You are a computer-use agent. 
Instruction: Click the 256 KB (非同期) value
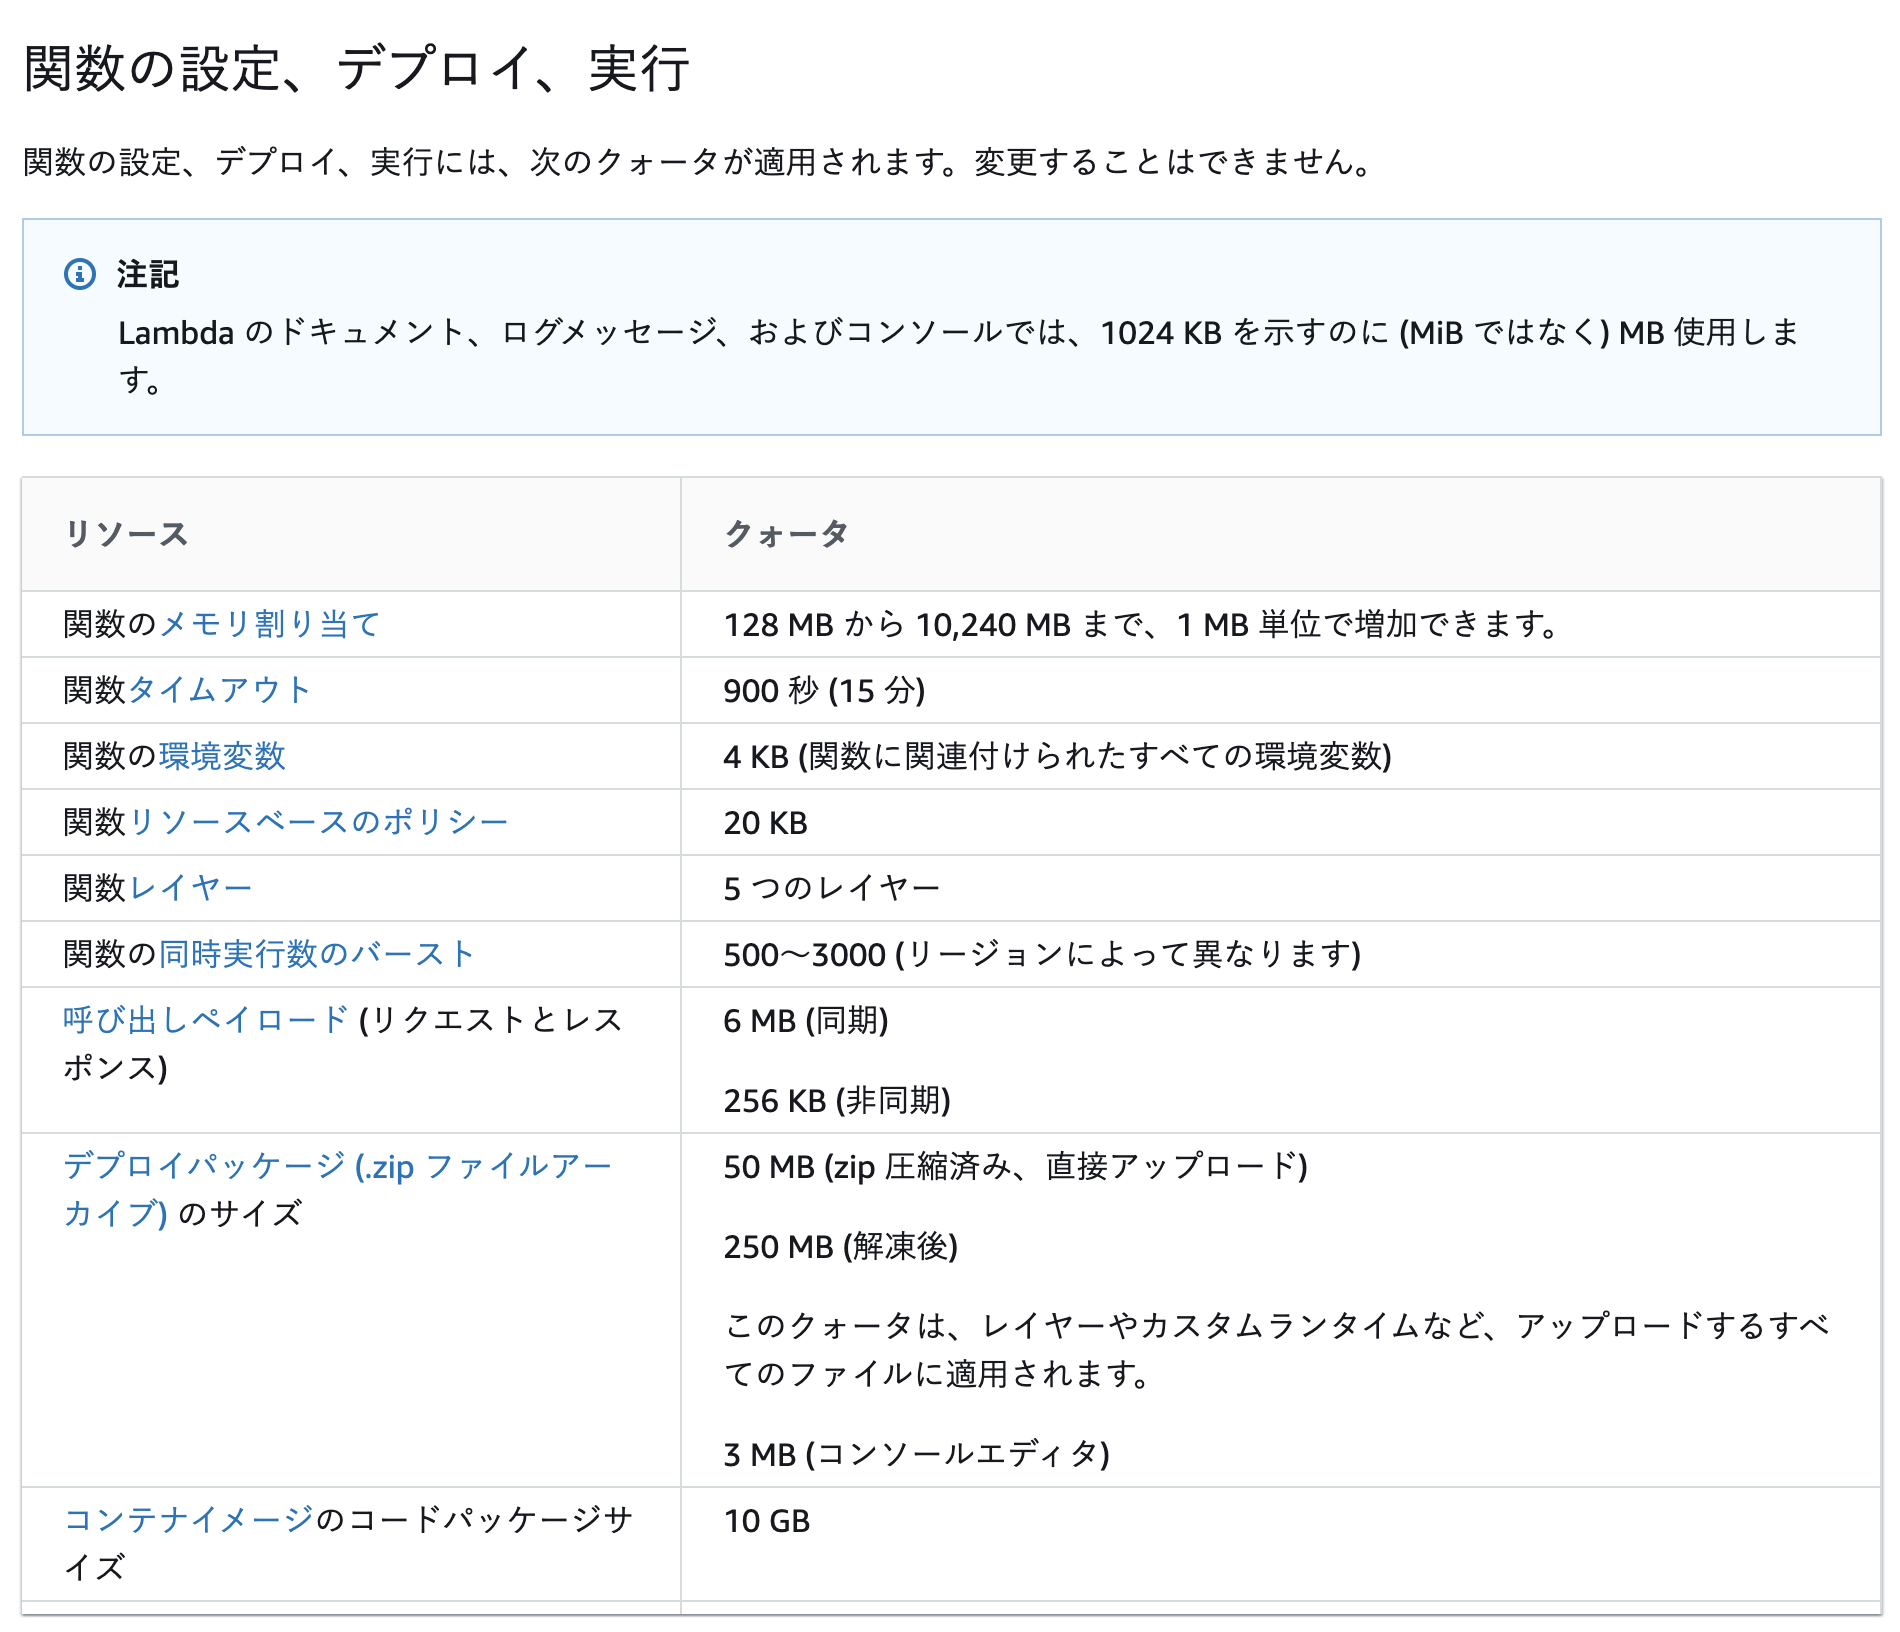(x=837, y=1100)
